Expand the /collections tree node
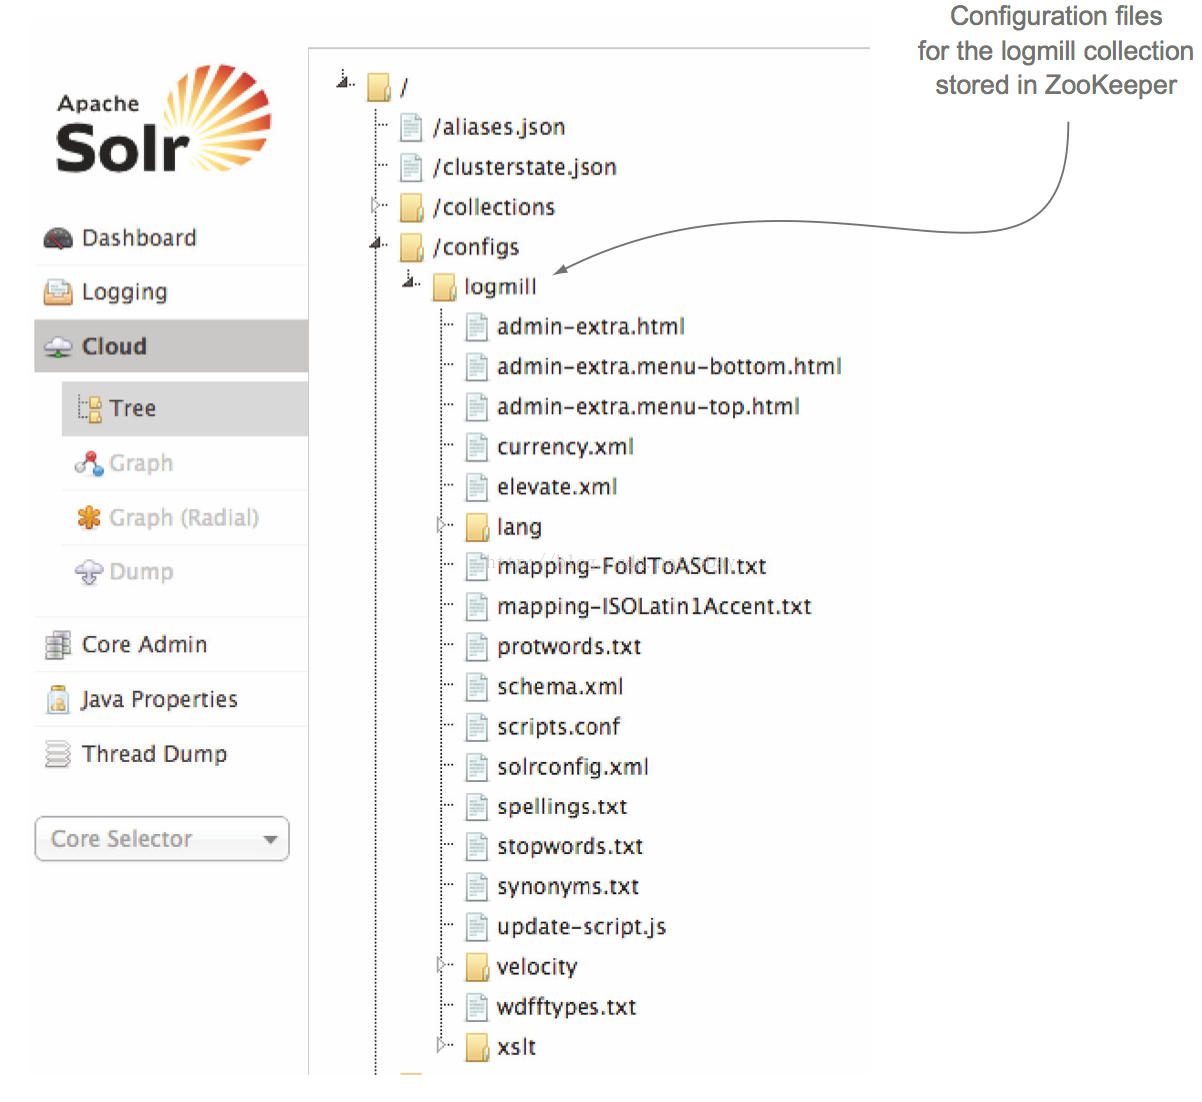 [377, 205]
